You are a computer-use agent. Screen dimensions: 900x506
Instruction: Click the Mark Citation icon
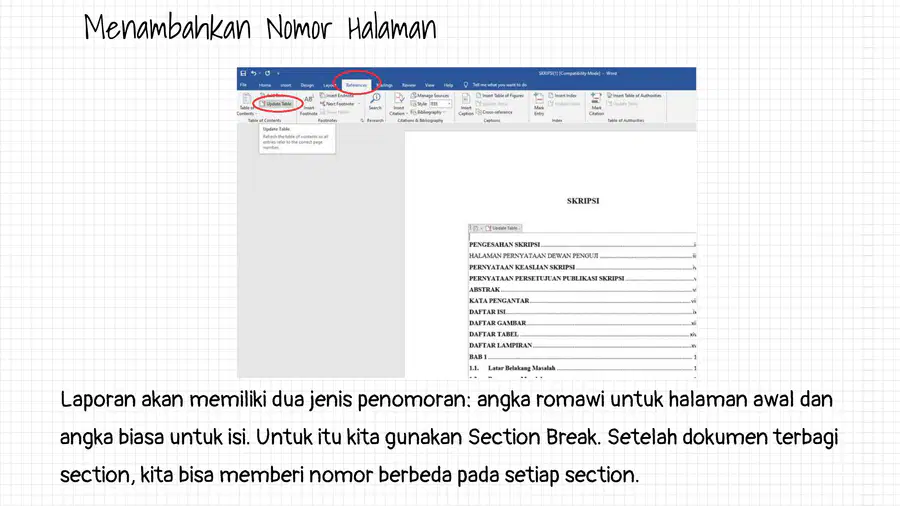coord(596,98)
